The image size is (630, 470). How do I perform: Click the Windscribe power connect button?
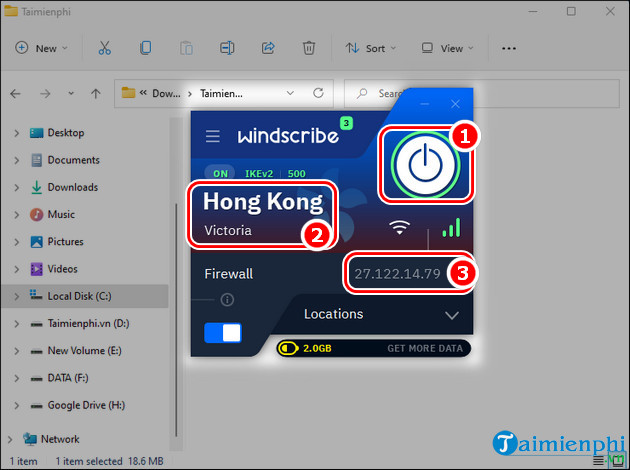coord(425,165)
